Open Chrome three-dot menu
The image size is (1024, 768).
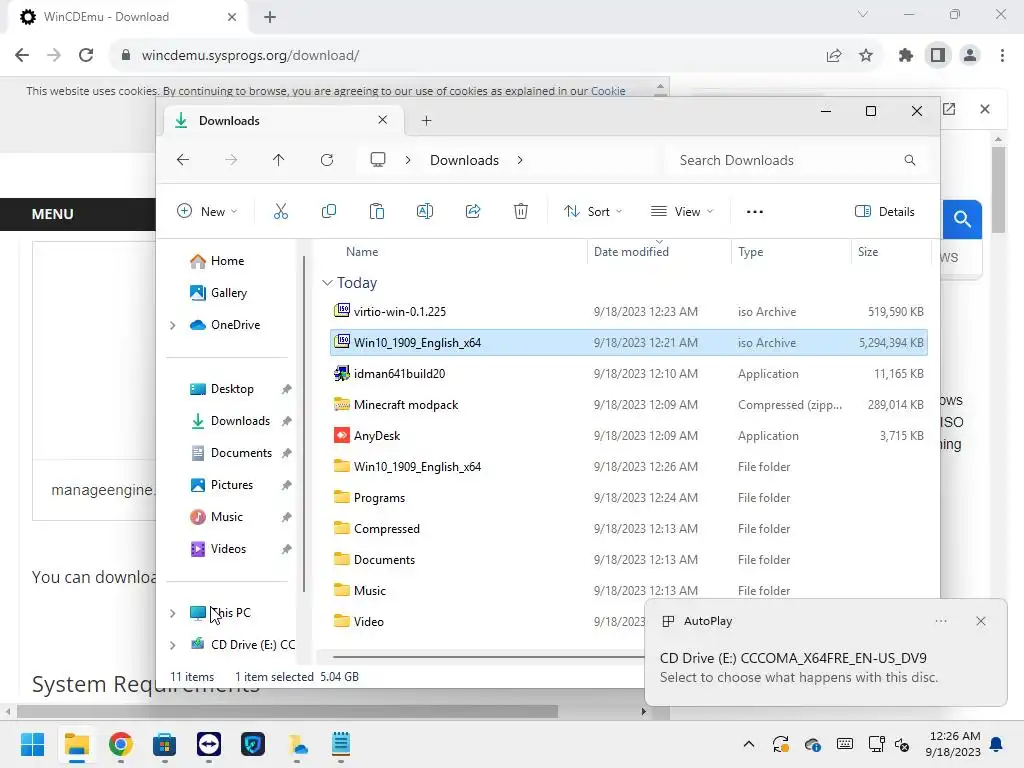pyautogui.click(x=1002, y=56)
